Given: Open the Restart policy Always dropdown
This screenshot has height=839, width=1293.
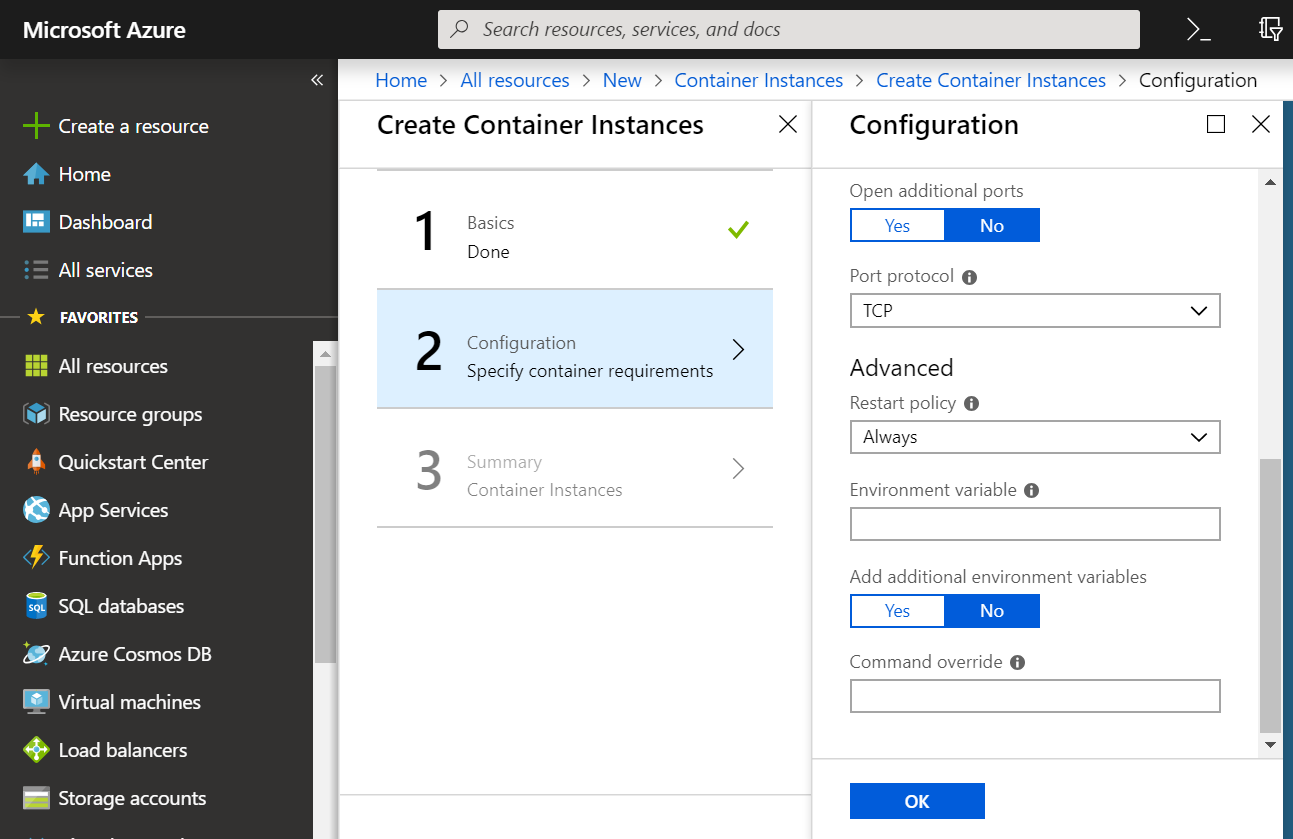Looking at the screenshot, I should pos(1035,437).
